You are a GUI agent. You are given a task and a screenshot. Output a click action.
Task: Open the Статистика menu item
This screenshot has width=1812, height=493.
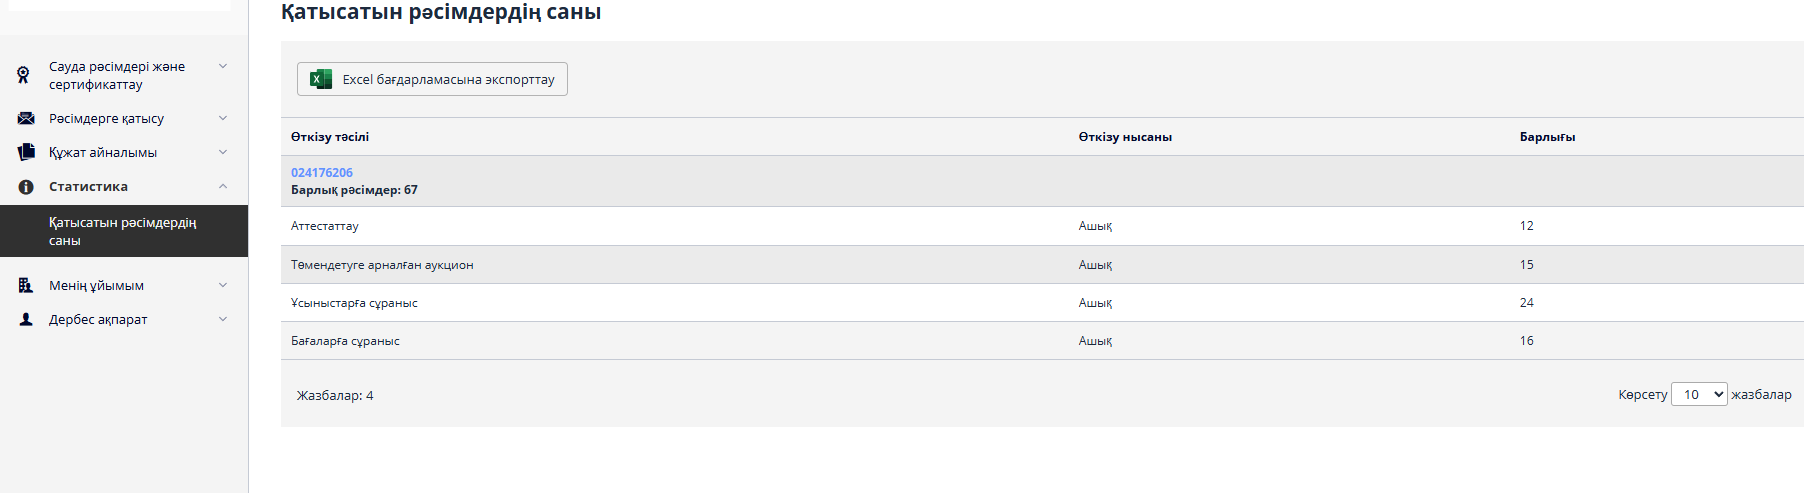[x=88, y=187]
